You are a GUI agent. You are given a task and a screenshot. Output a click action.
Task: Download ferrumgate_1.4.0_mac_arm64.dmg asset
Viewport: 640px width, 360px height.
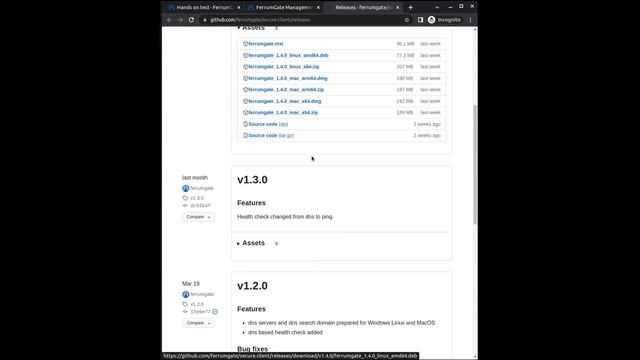point(288,78)
